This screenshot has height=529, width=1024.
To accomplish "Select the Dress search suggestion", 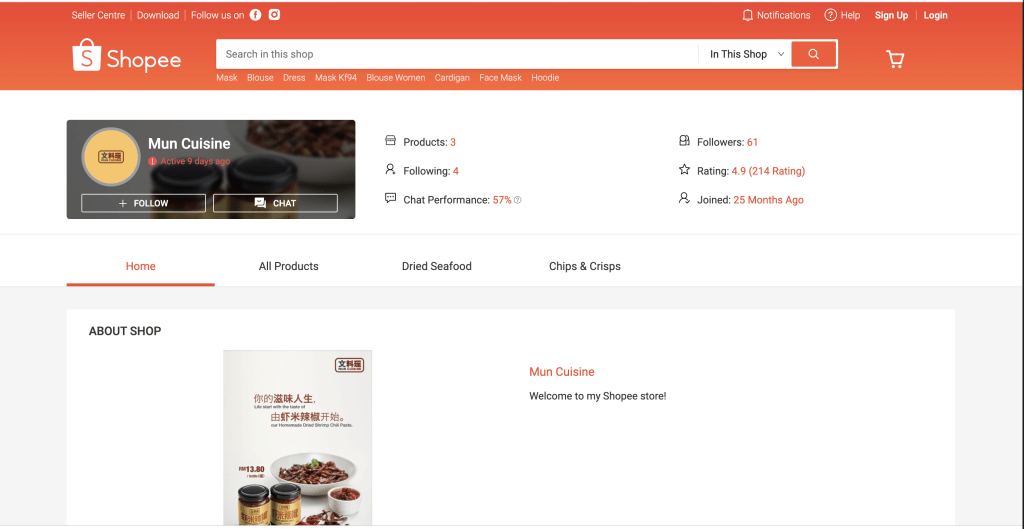I will pyautogui.click(x=294, y=78).
